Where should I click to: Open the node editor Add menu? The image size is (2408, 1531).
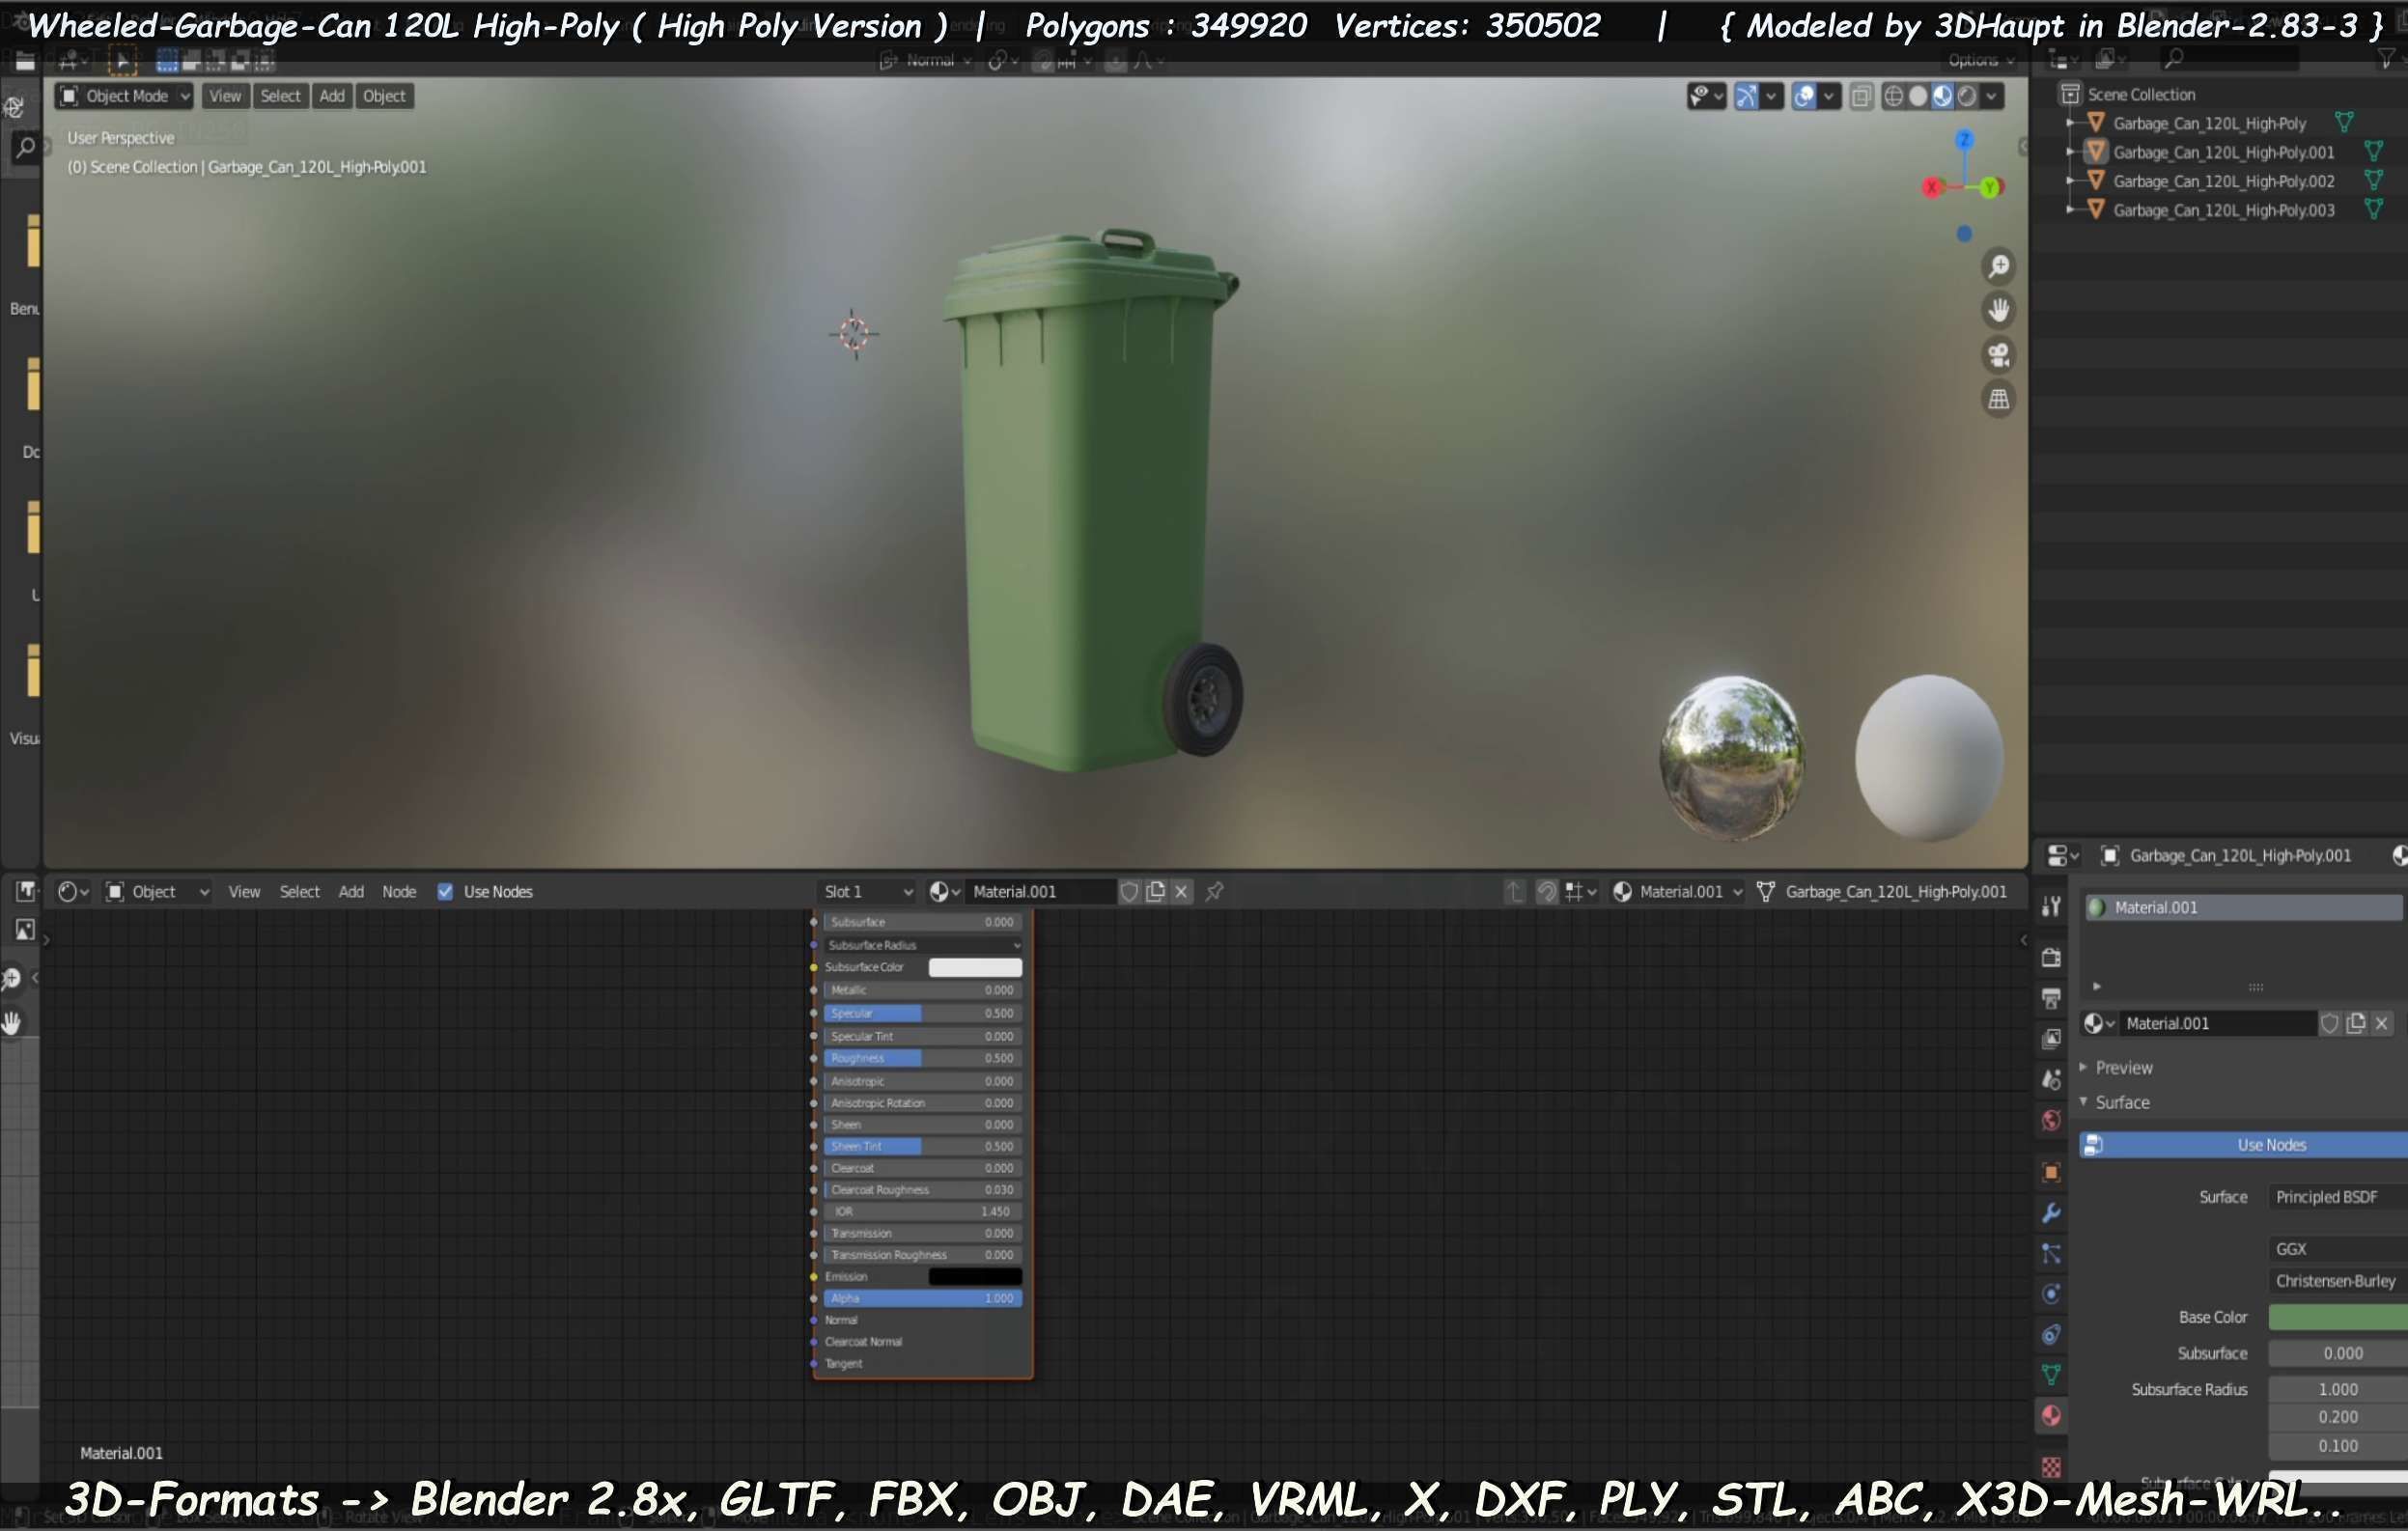[351, 891]
